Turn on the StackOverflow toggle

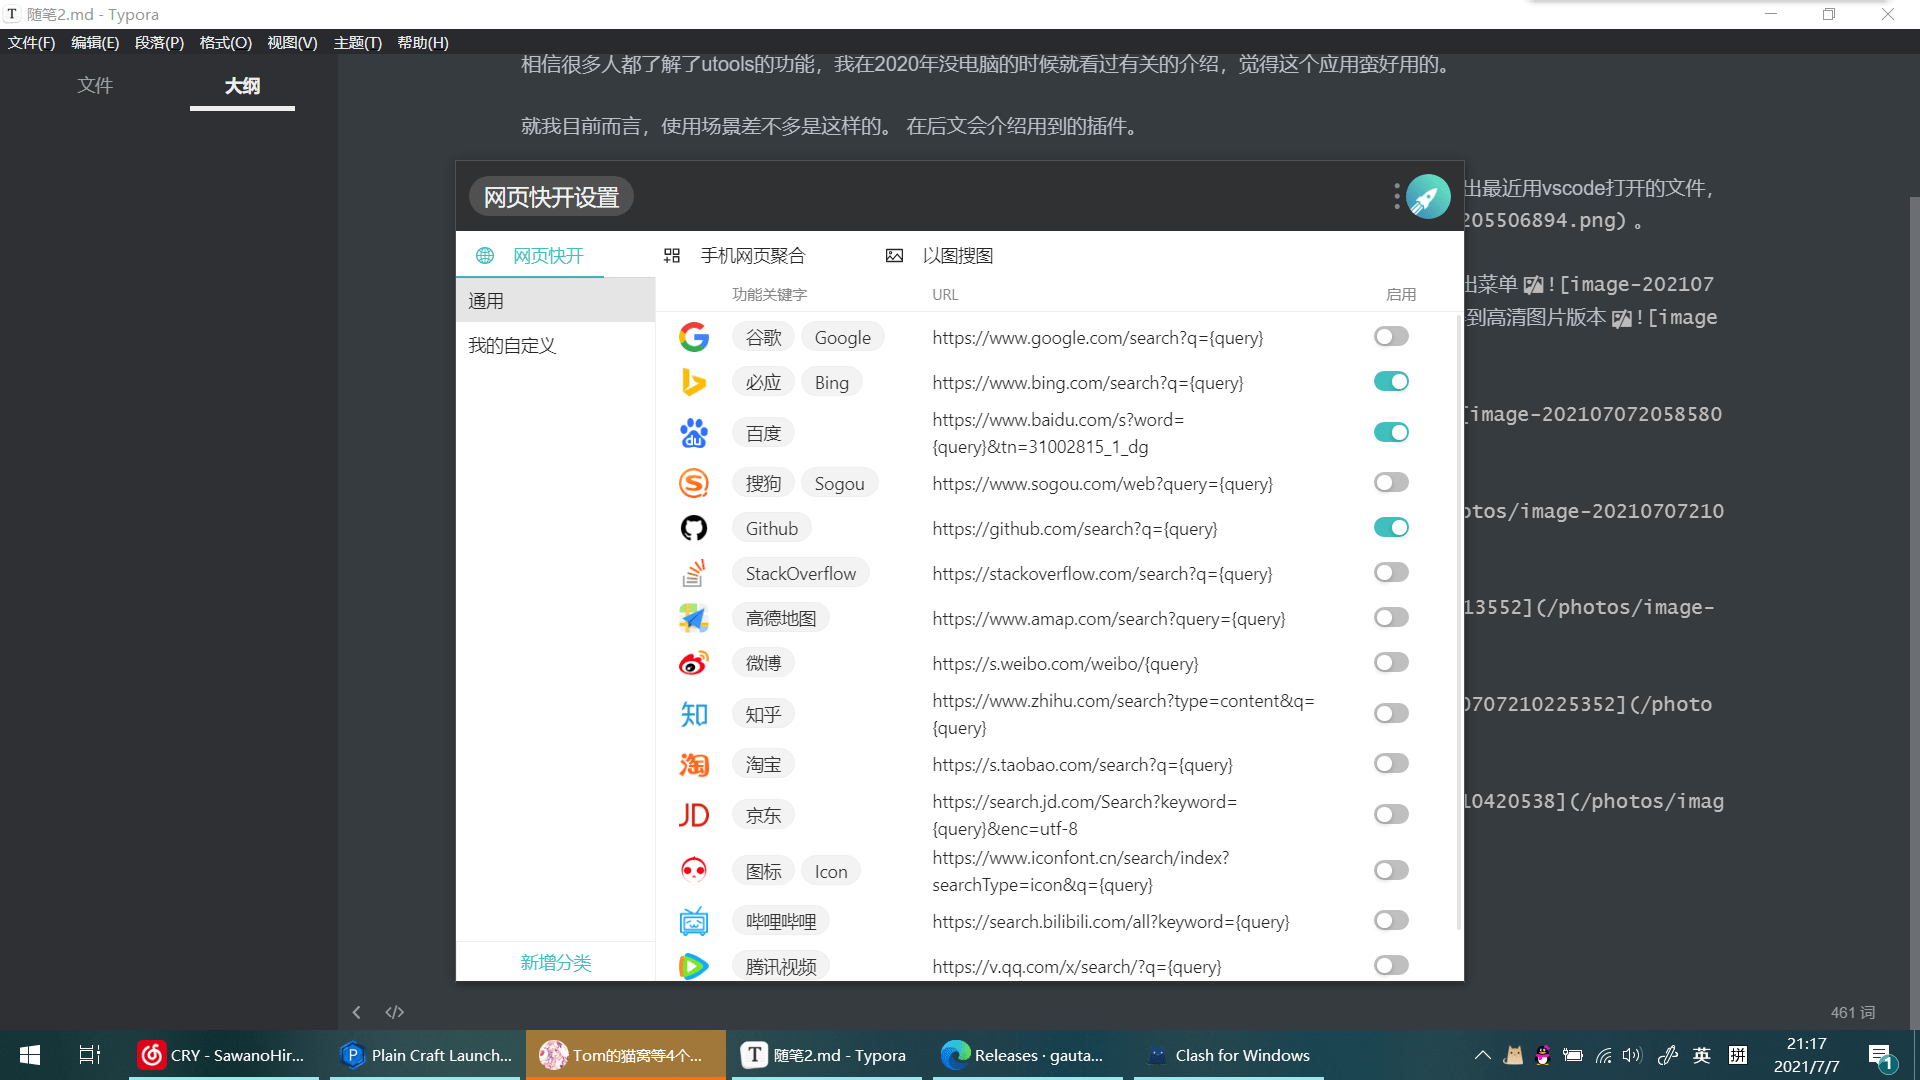pyautogui.click(x=1390, y=573)
